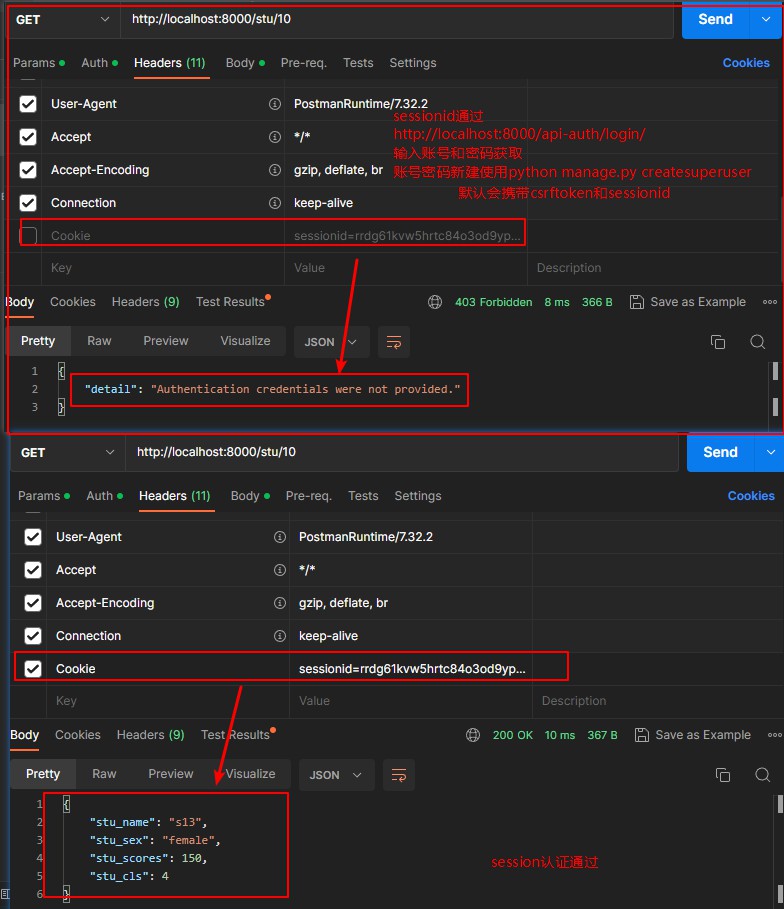Send the lower GET request
Screen dimensions: 784x909
click(x=720, y=452)
